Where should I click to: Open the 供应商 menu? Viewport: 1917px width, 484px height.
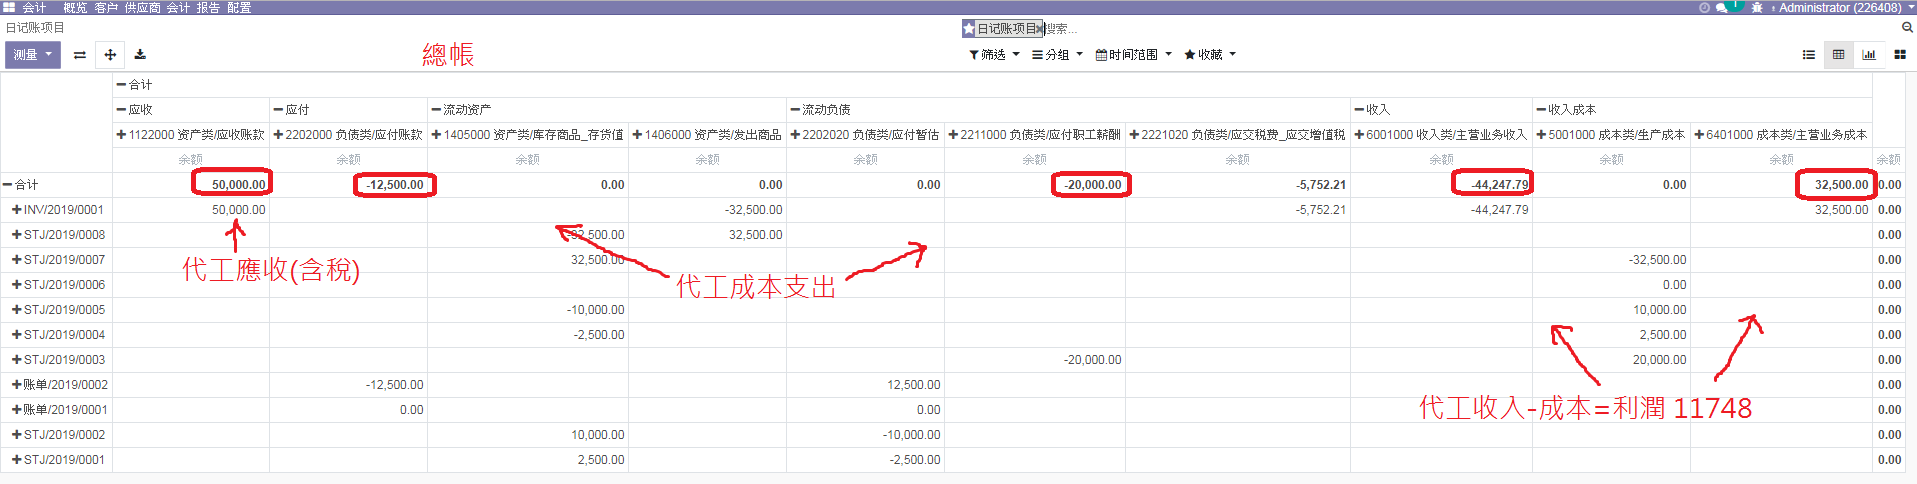pyautogui.click(x=142, y=7)
